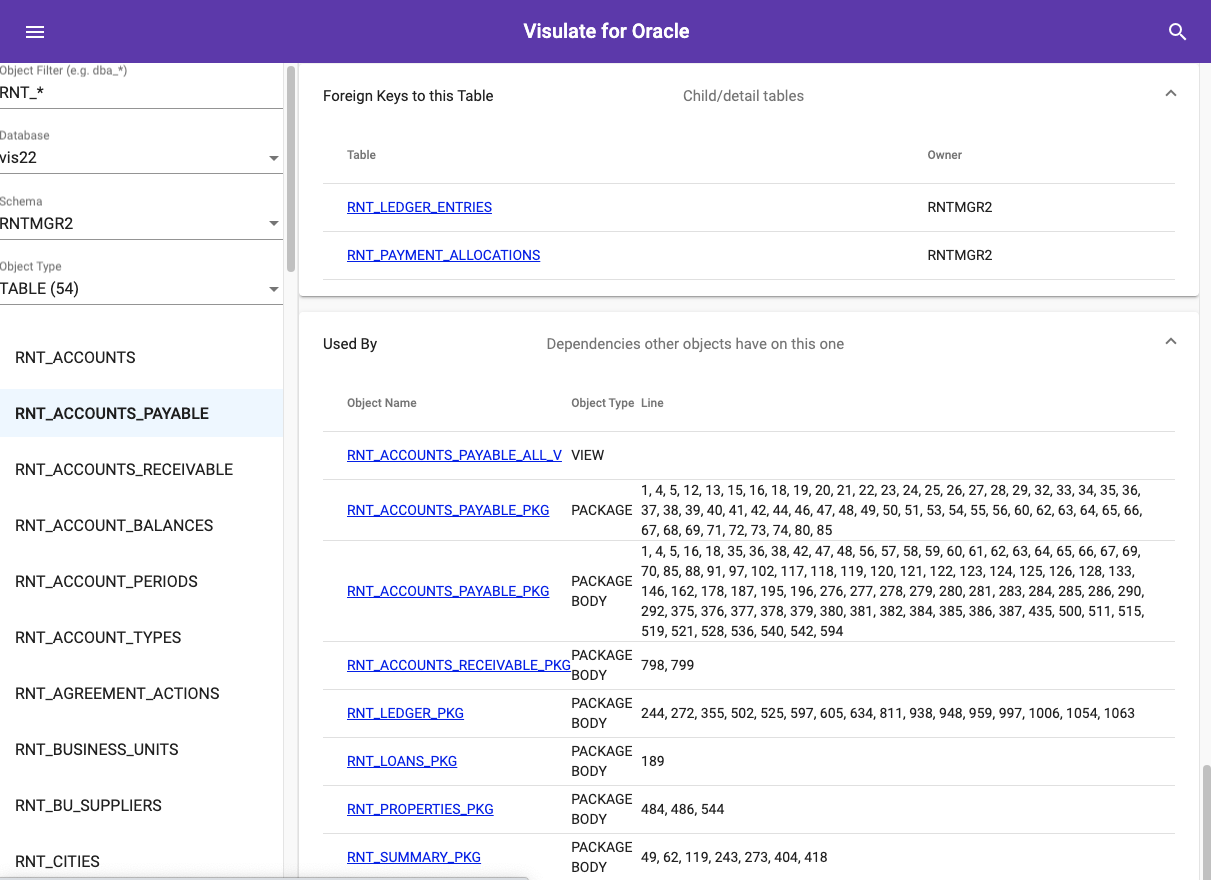This screenshot has width=1211, height=880.
Task: Open the RNT_PAYMENT_ALLOCATIONS table link
Action: coord(443,255)
